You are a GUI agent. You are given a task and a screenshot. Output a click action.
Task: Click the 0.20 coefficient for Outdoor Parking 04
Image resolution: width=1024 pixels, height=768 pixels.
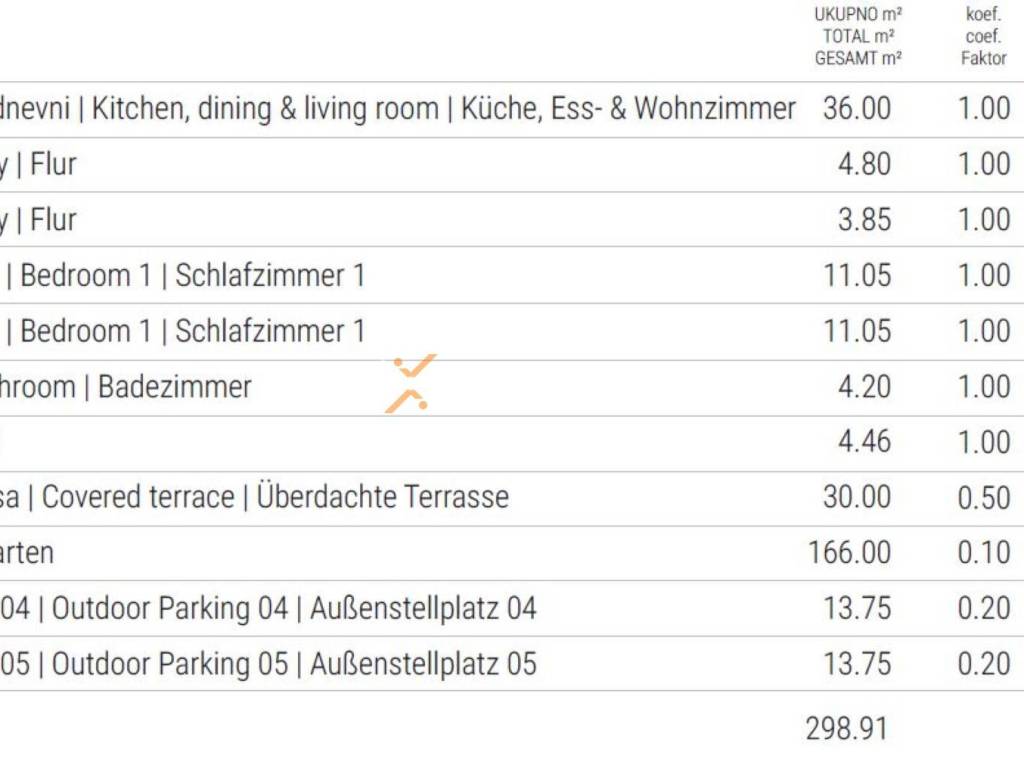984,608
